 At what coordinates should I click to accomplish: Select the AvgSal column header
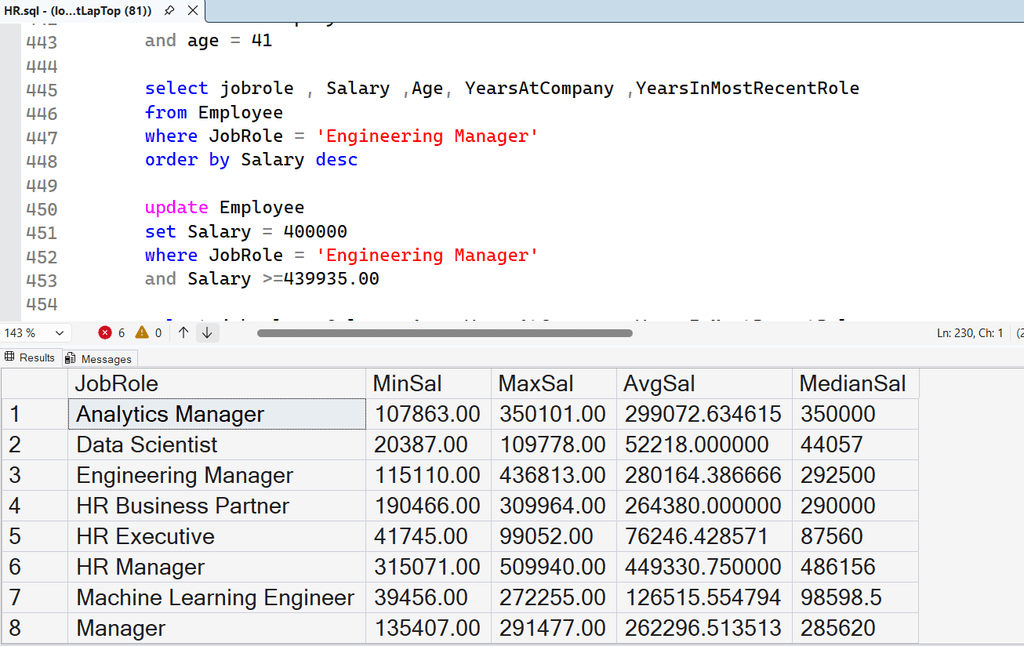coord(703,384)
